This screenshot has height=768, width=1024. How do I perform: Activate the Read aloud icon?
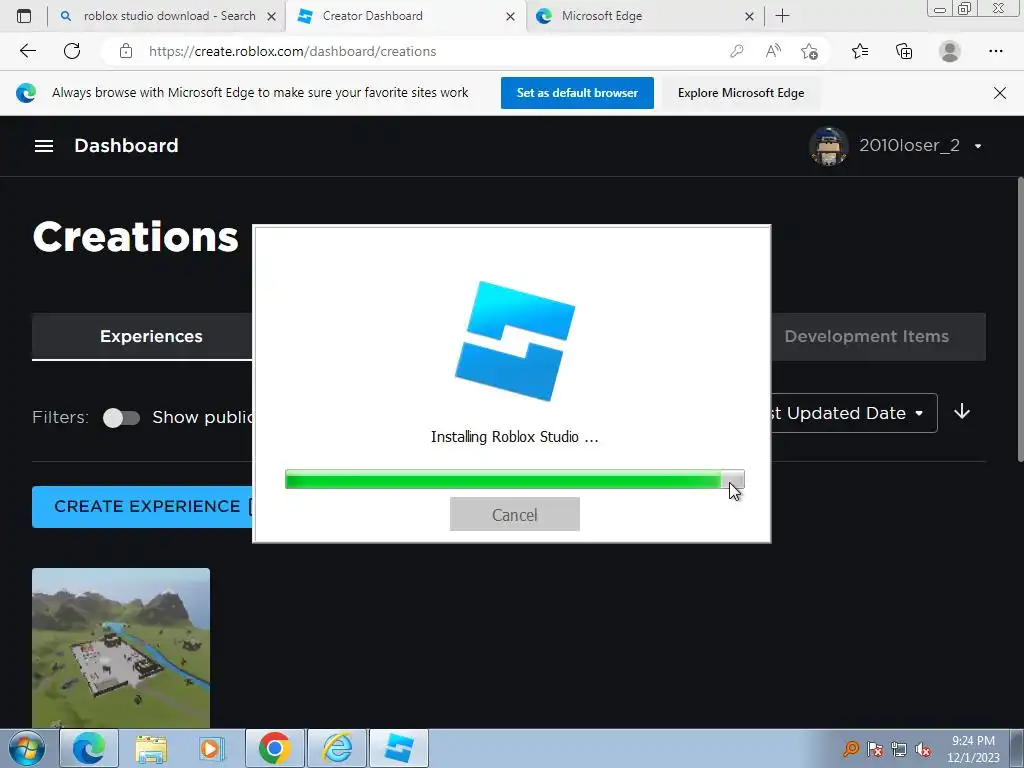[773, 51]
